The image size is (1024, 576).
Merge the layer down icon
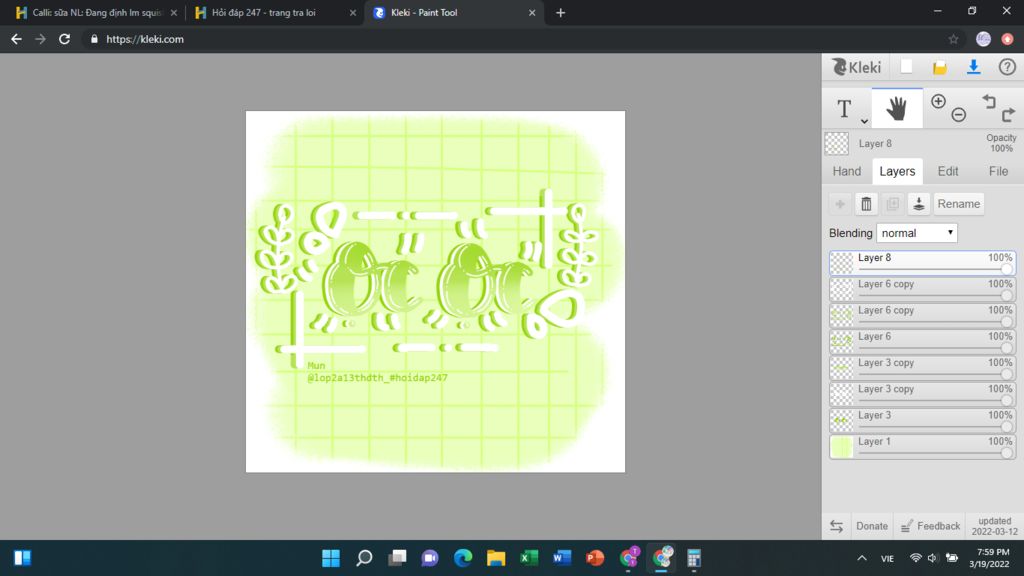click(918, 204)
